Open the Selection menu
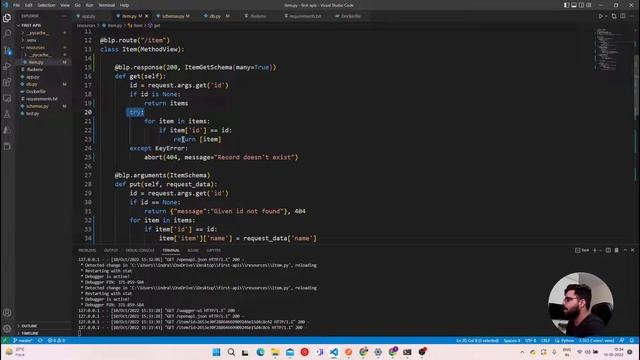 coord(46,5)
